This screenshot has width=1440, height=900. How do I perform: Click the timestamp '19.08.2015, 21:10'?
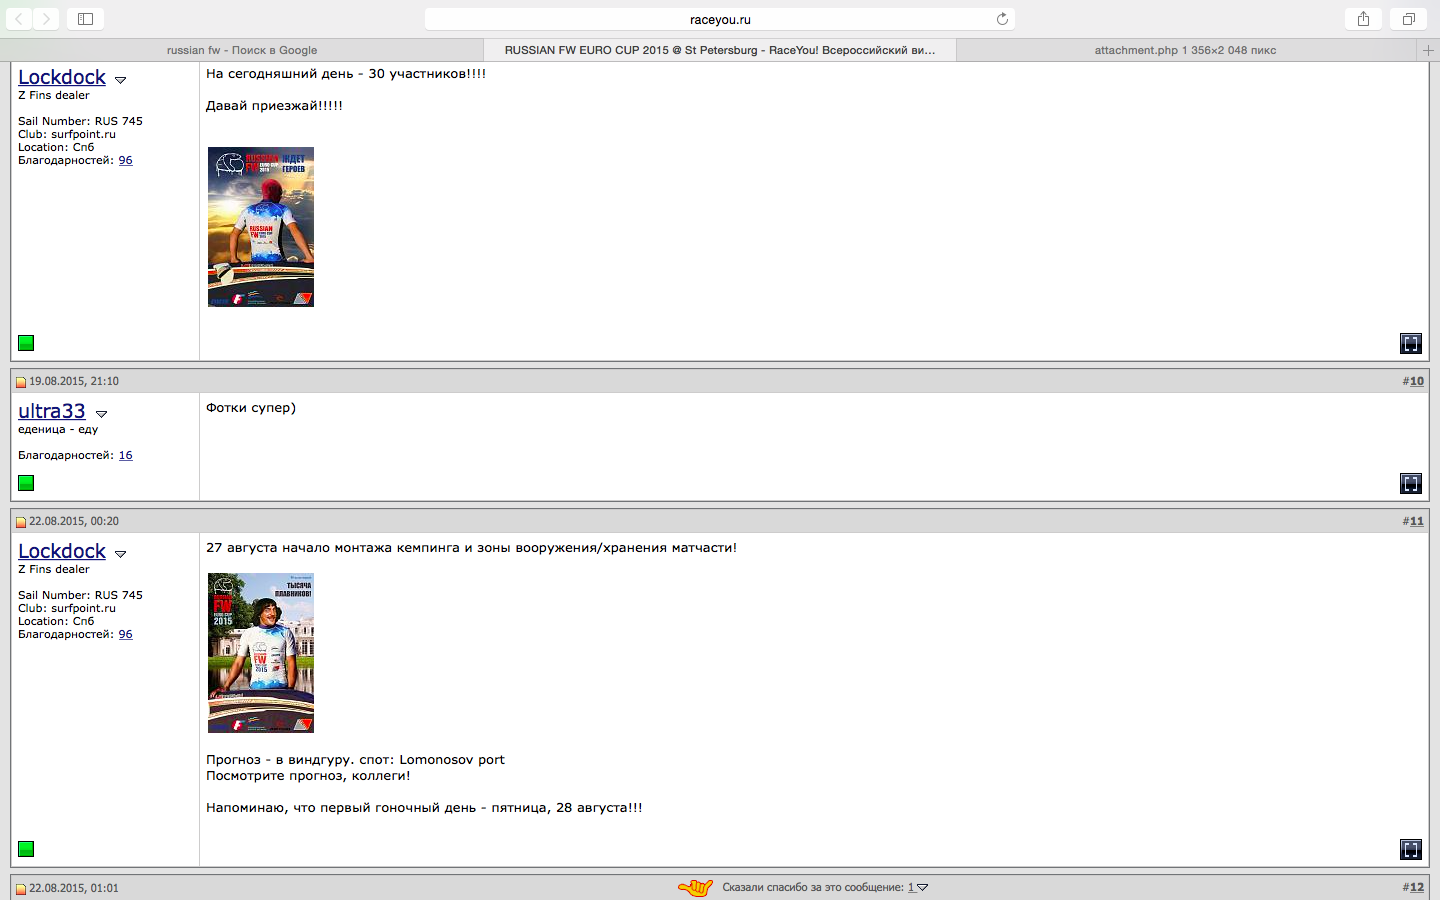(74, 381)
